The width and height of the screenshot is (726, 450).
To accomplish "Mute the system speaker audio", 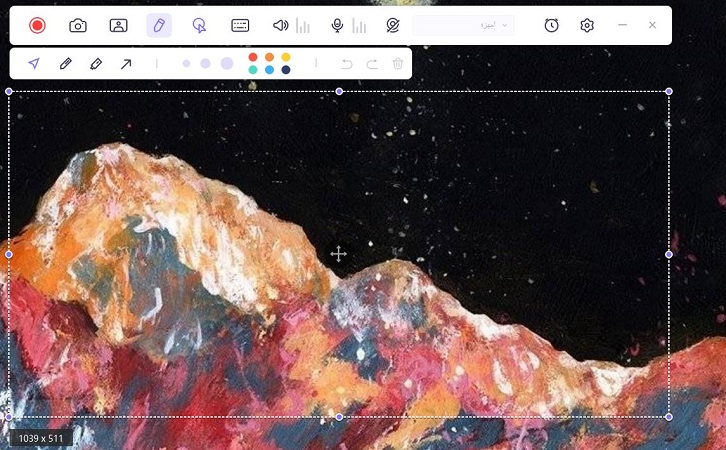I will click(x=280, y=25).
